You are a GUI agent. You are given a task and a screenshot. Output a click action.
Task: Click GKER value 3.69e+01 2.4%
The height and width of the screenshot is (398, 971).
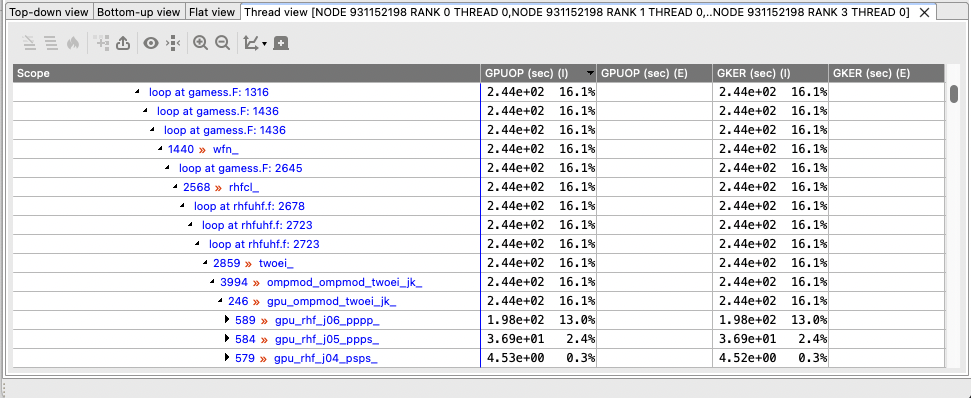pos(772,339)
